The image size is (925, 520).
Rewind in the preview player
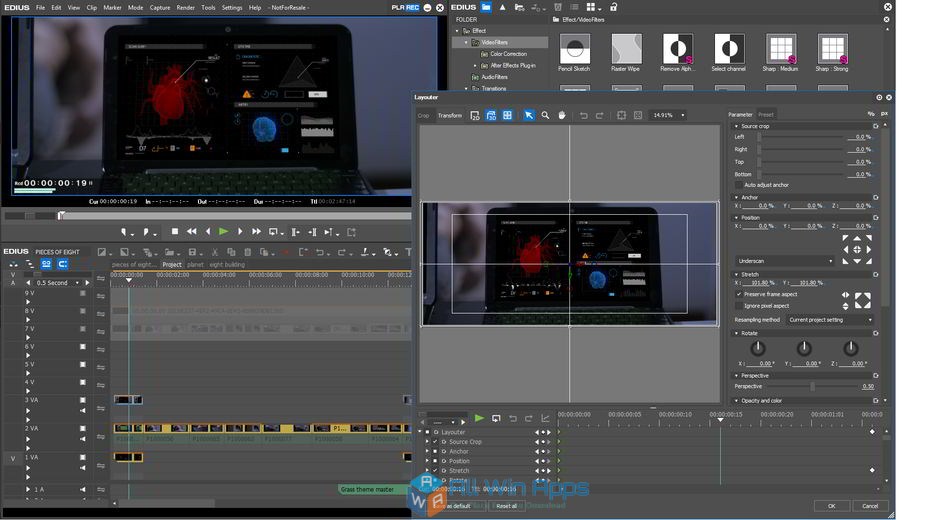pyautogui.click(x=192, y=231)
